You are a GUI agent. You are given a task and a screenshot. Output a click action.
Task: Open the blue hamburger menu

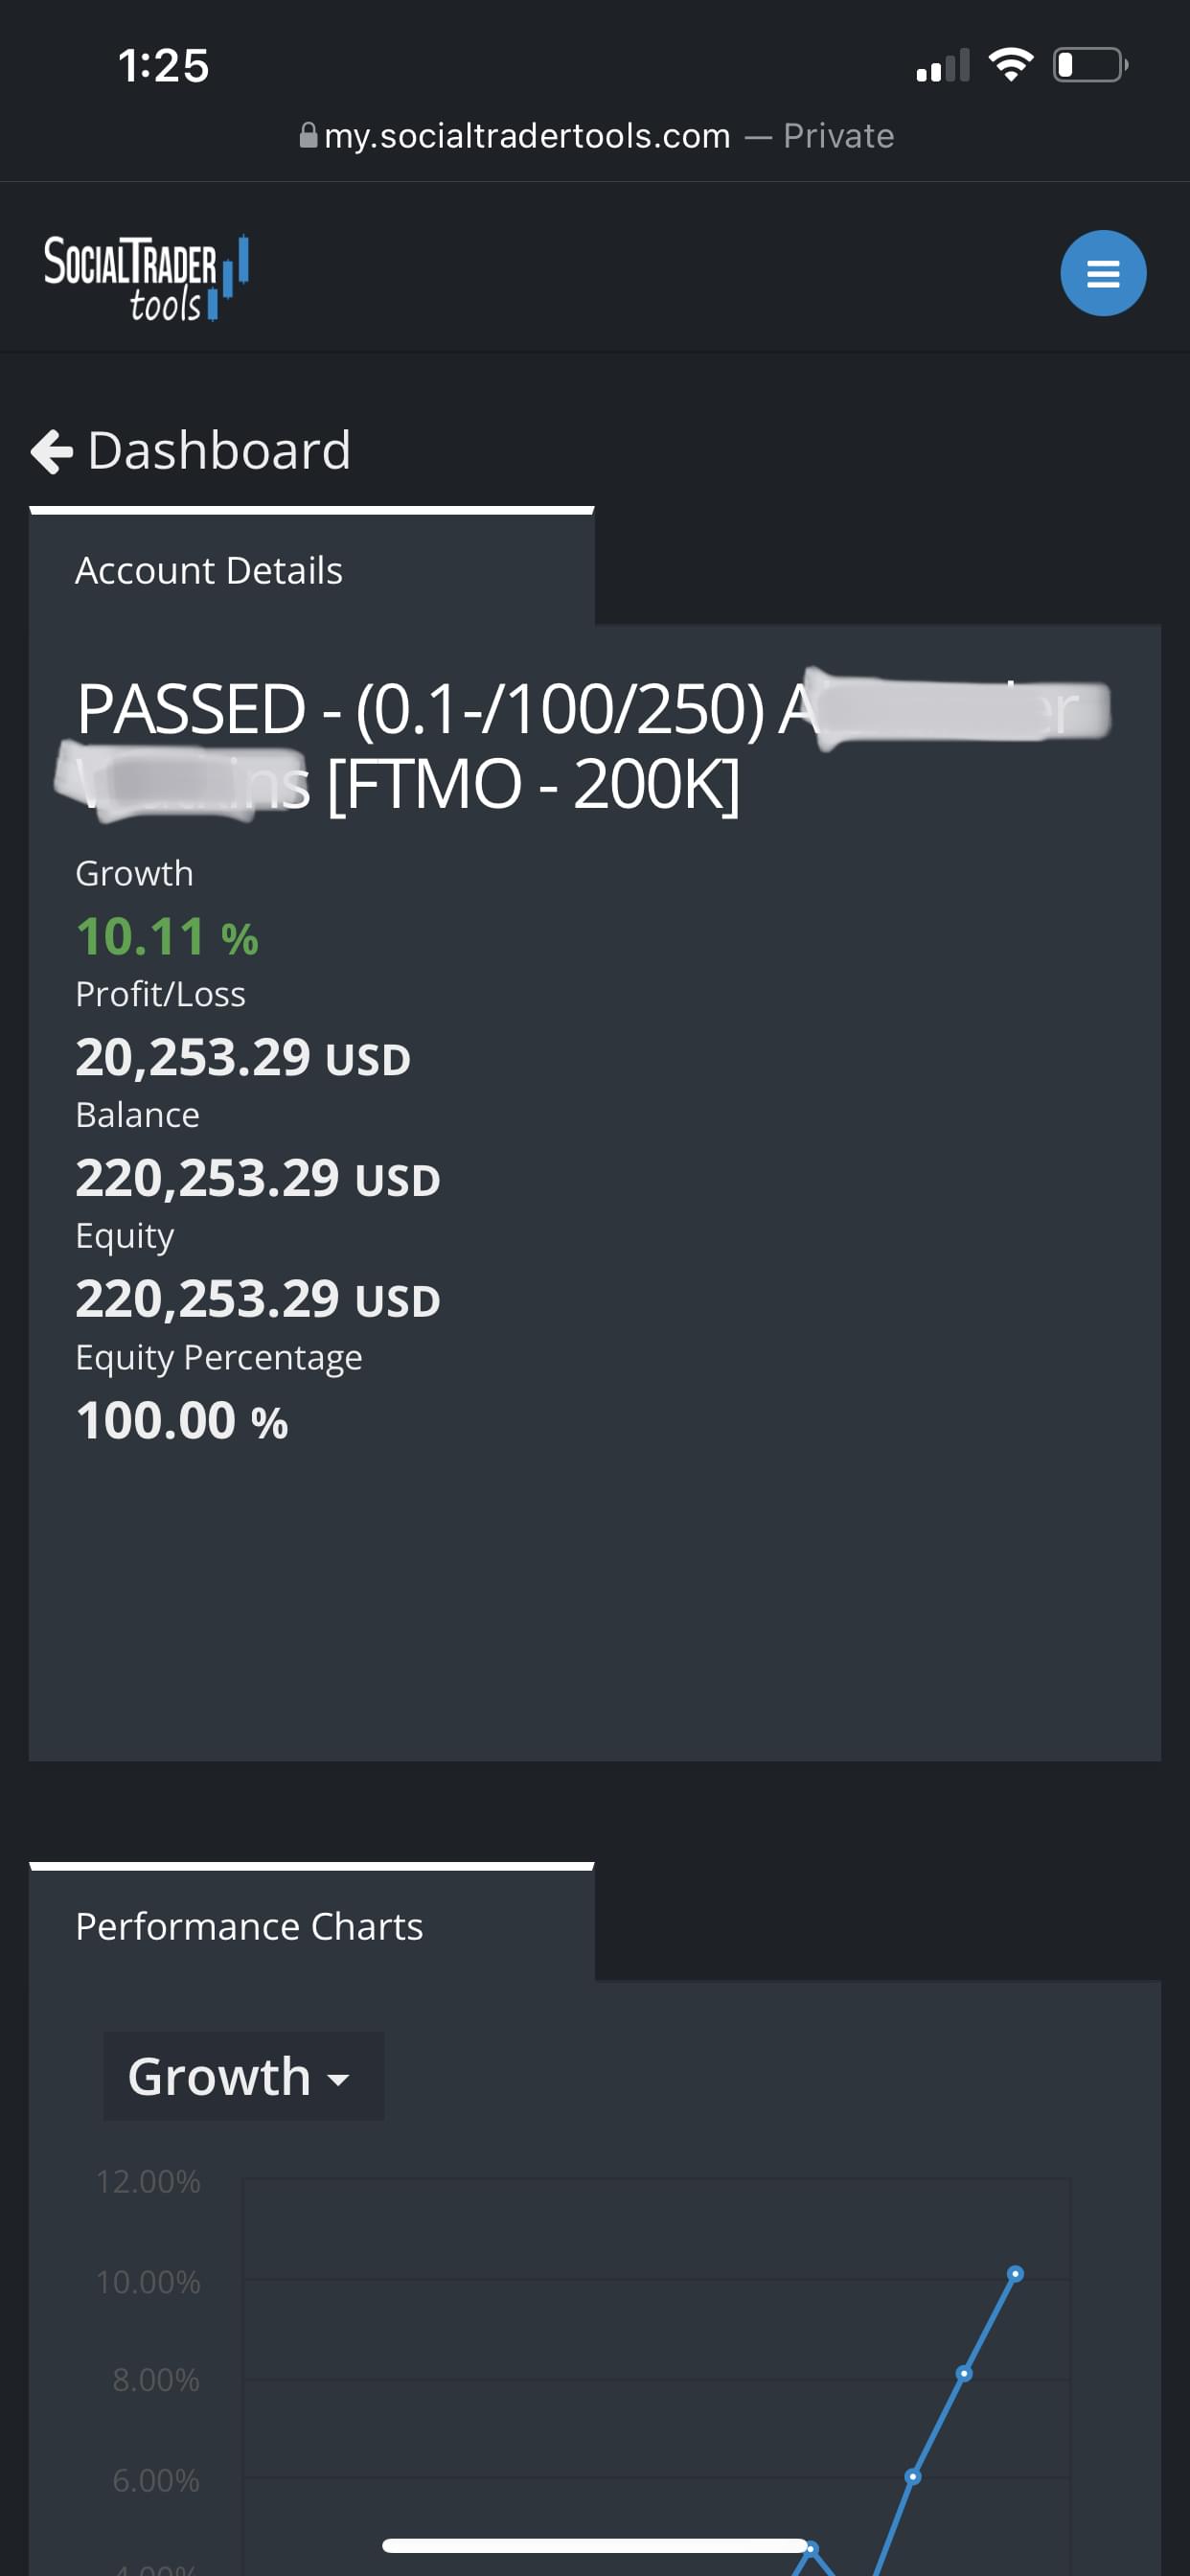pos(1102,273)
